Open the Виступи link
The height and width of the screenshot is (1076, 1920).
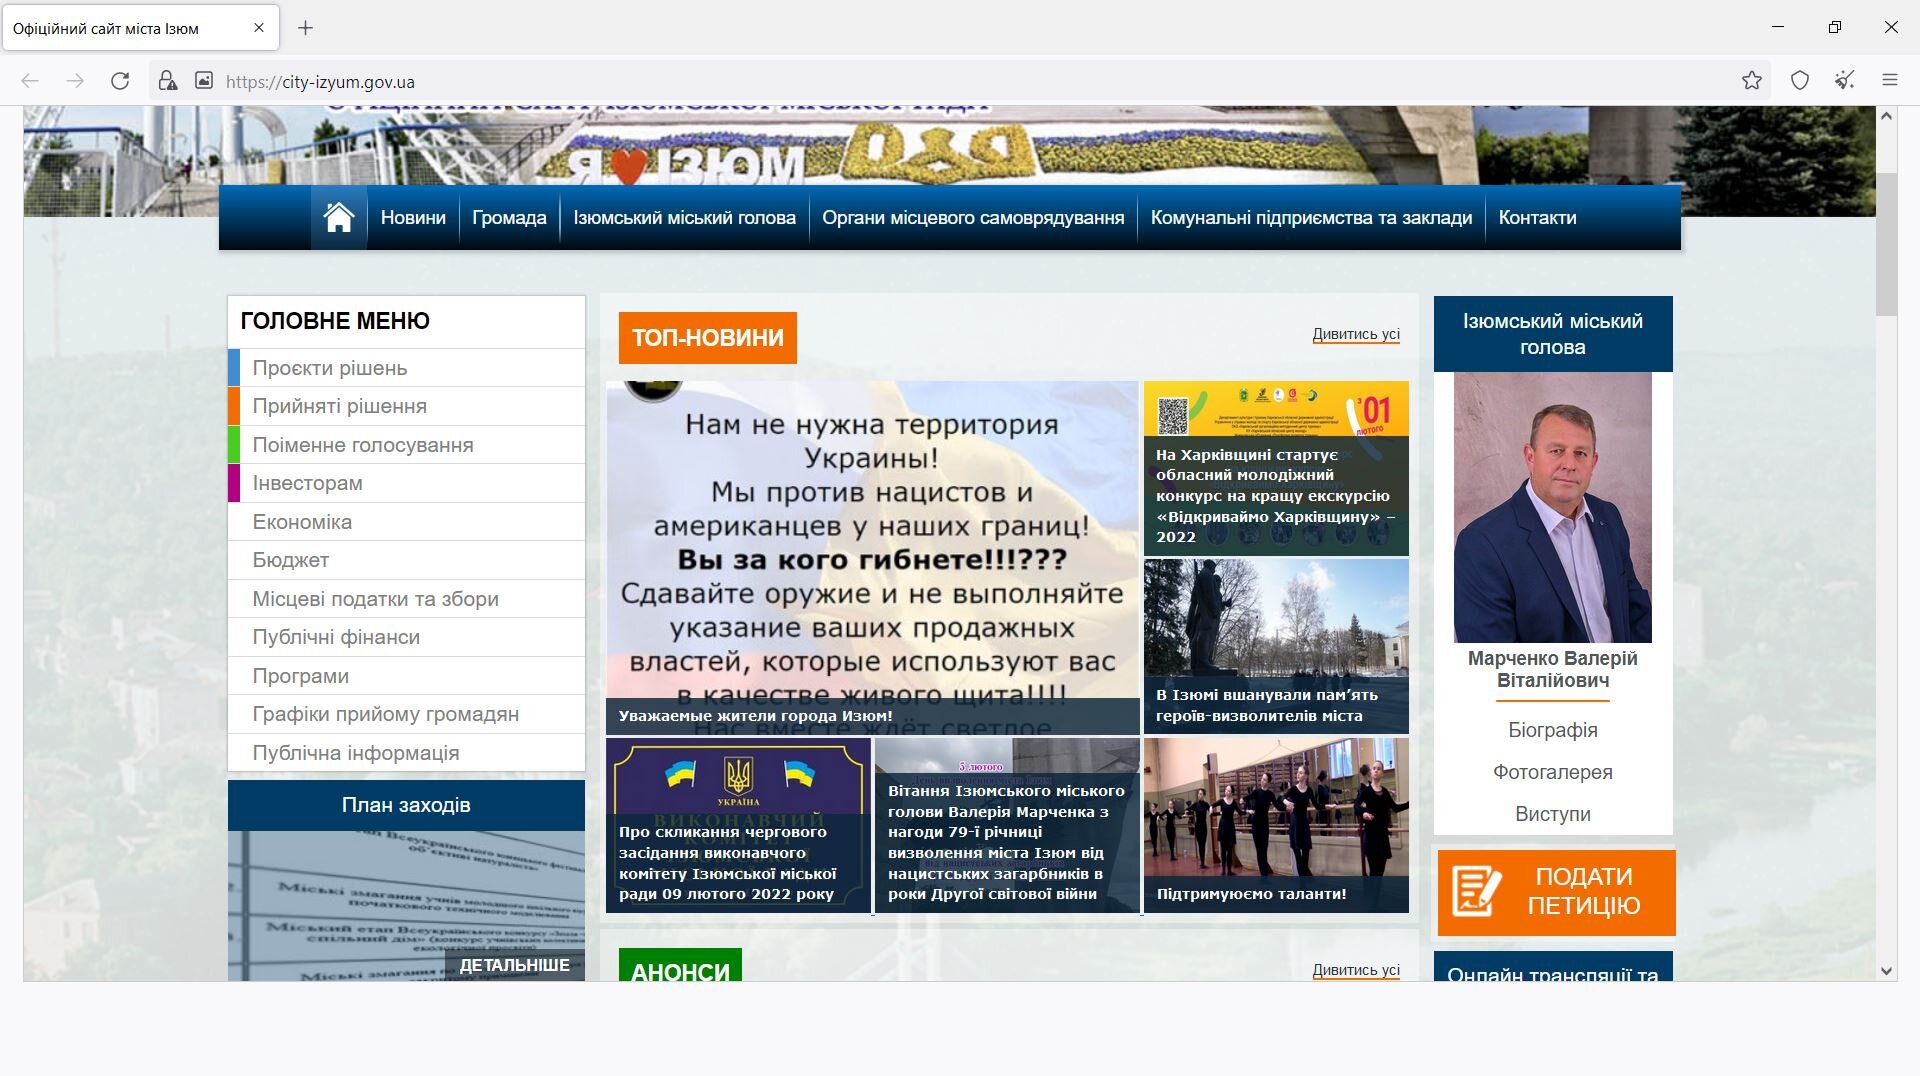pyautogui.click(x=1552, y=814)
